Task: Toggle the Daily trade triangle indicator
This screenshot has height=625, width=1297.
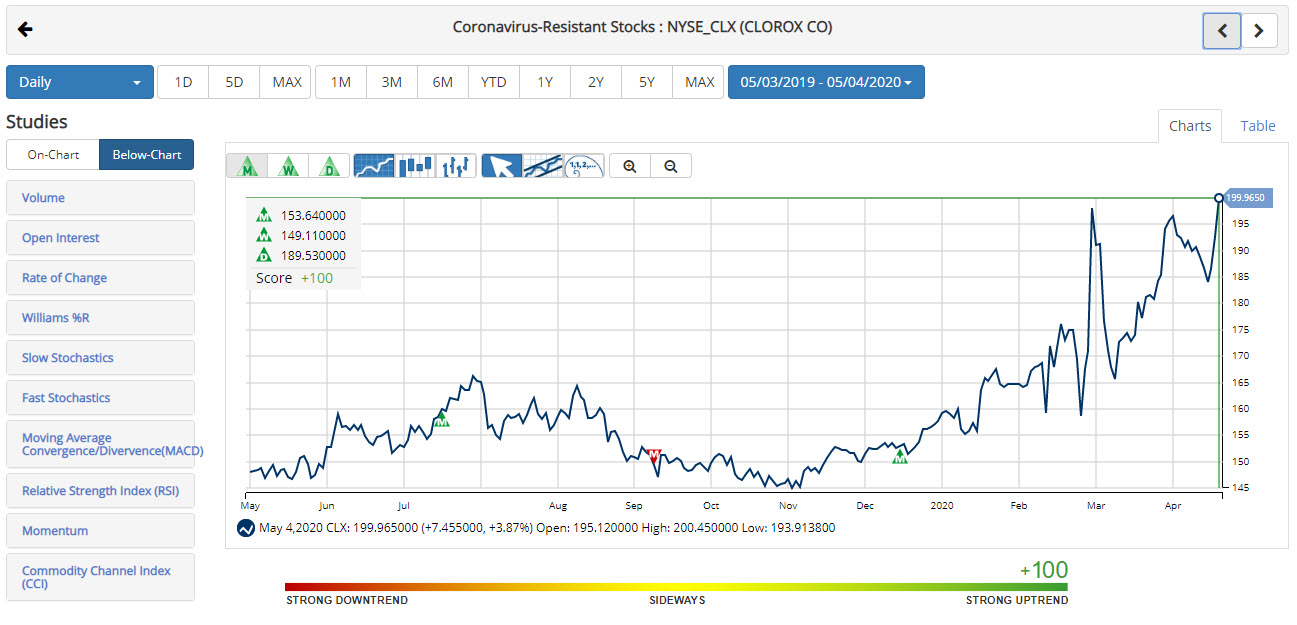Action: coord(329,166)
